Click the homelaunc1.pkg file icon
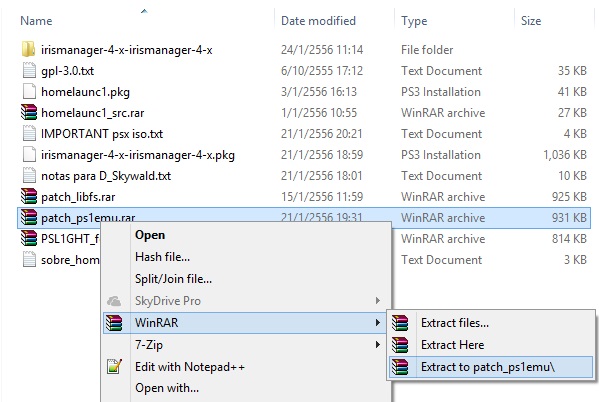Viewport: 599px width, 402px height. tap(29, 92)
